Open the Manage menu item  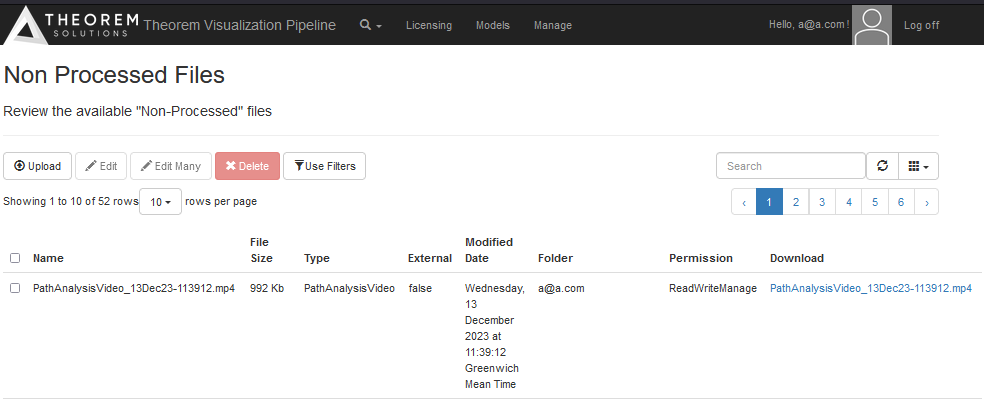point(553,25)
